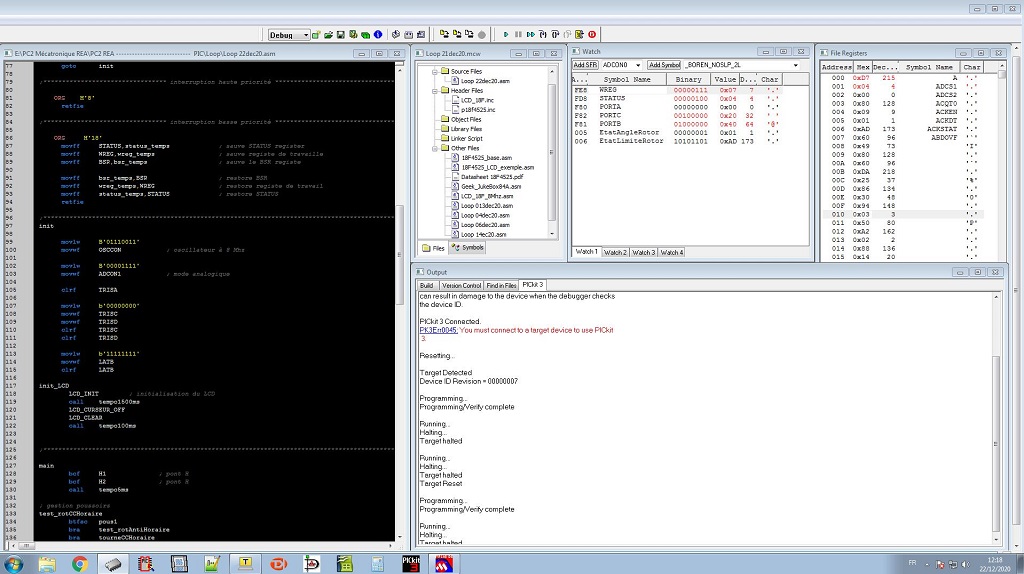Open the Find in Files output tab
Viewport: 1024px width, 574px height.
click(501, 285)
